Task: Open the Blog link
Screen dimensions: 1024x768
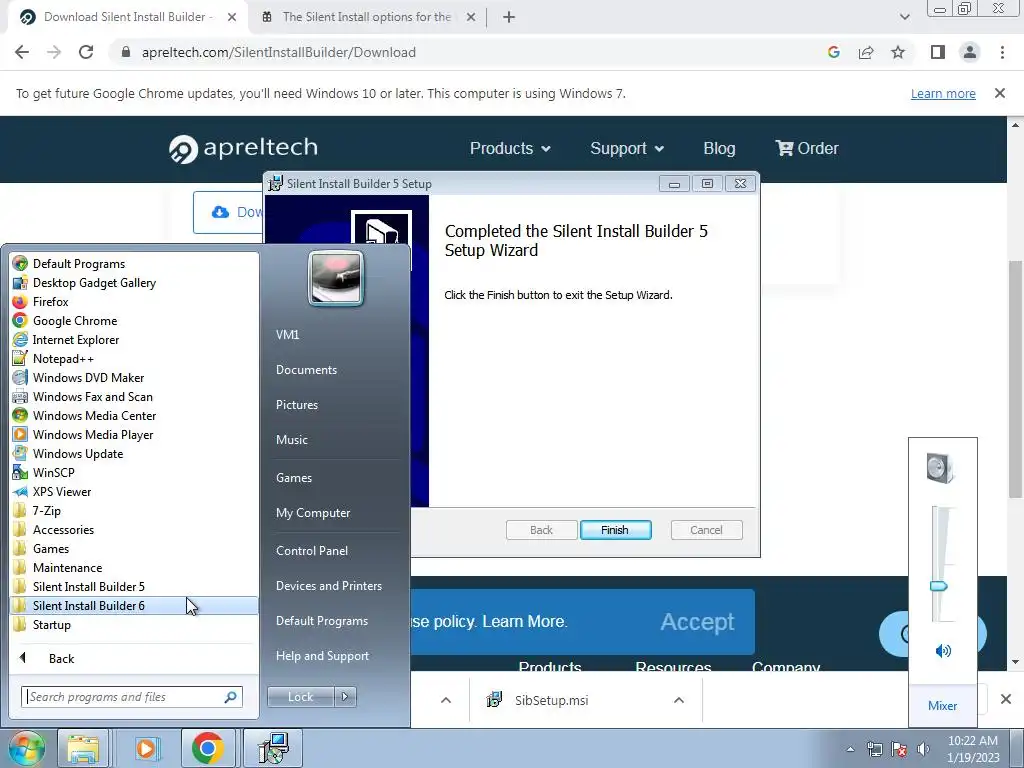Action: (719, 148)
